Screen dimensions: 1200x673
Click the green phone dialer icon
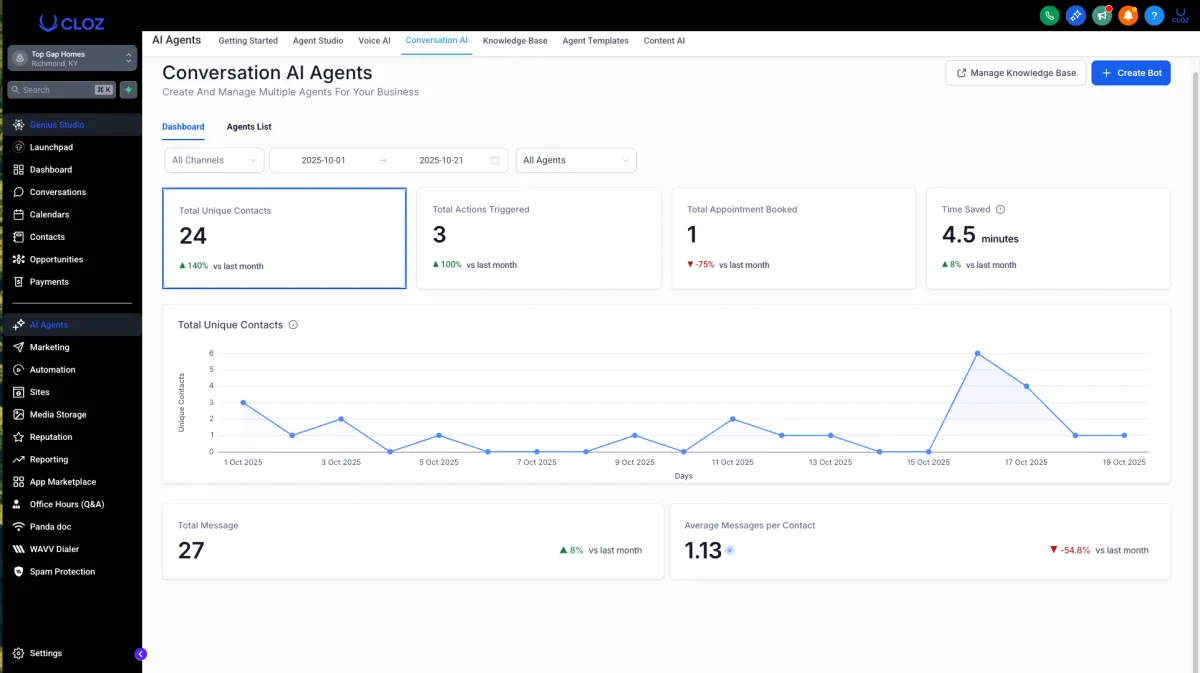point(1049,15)
